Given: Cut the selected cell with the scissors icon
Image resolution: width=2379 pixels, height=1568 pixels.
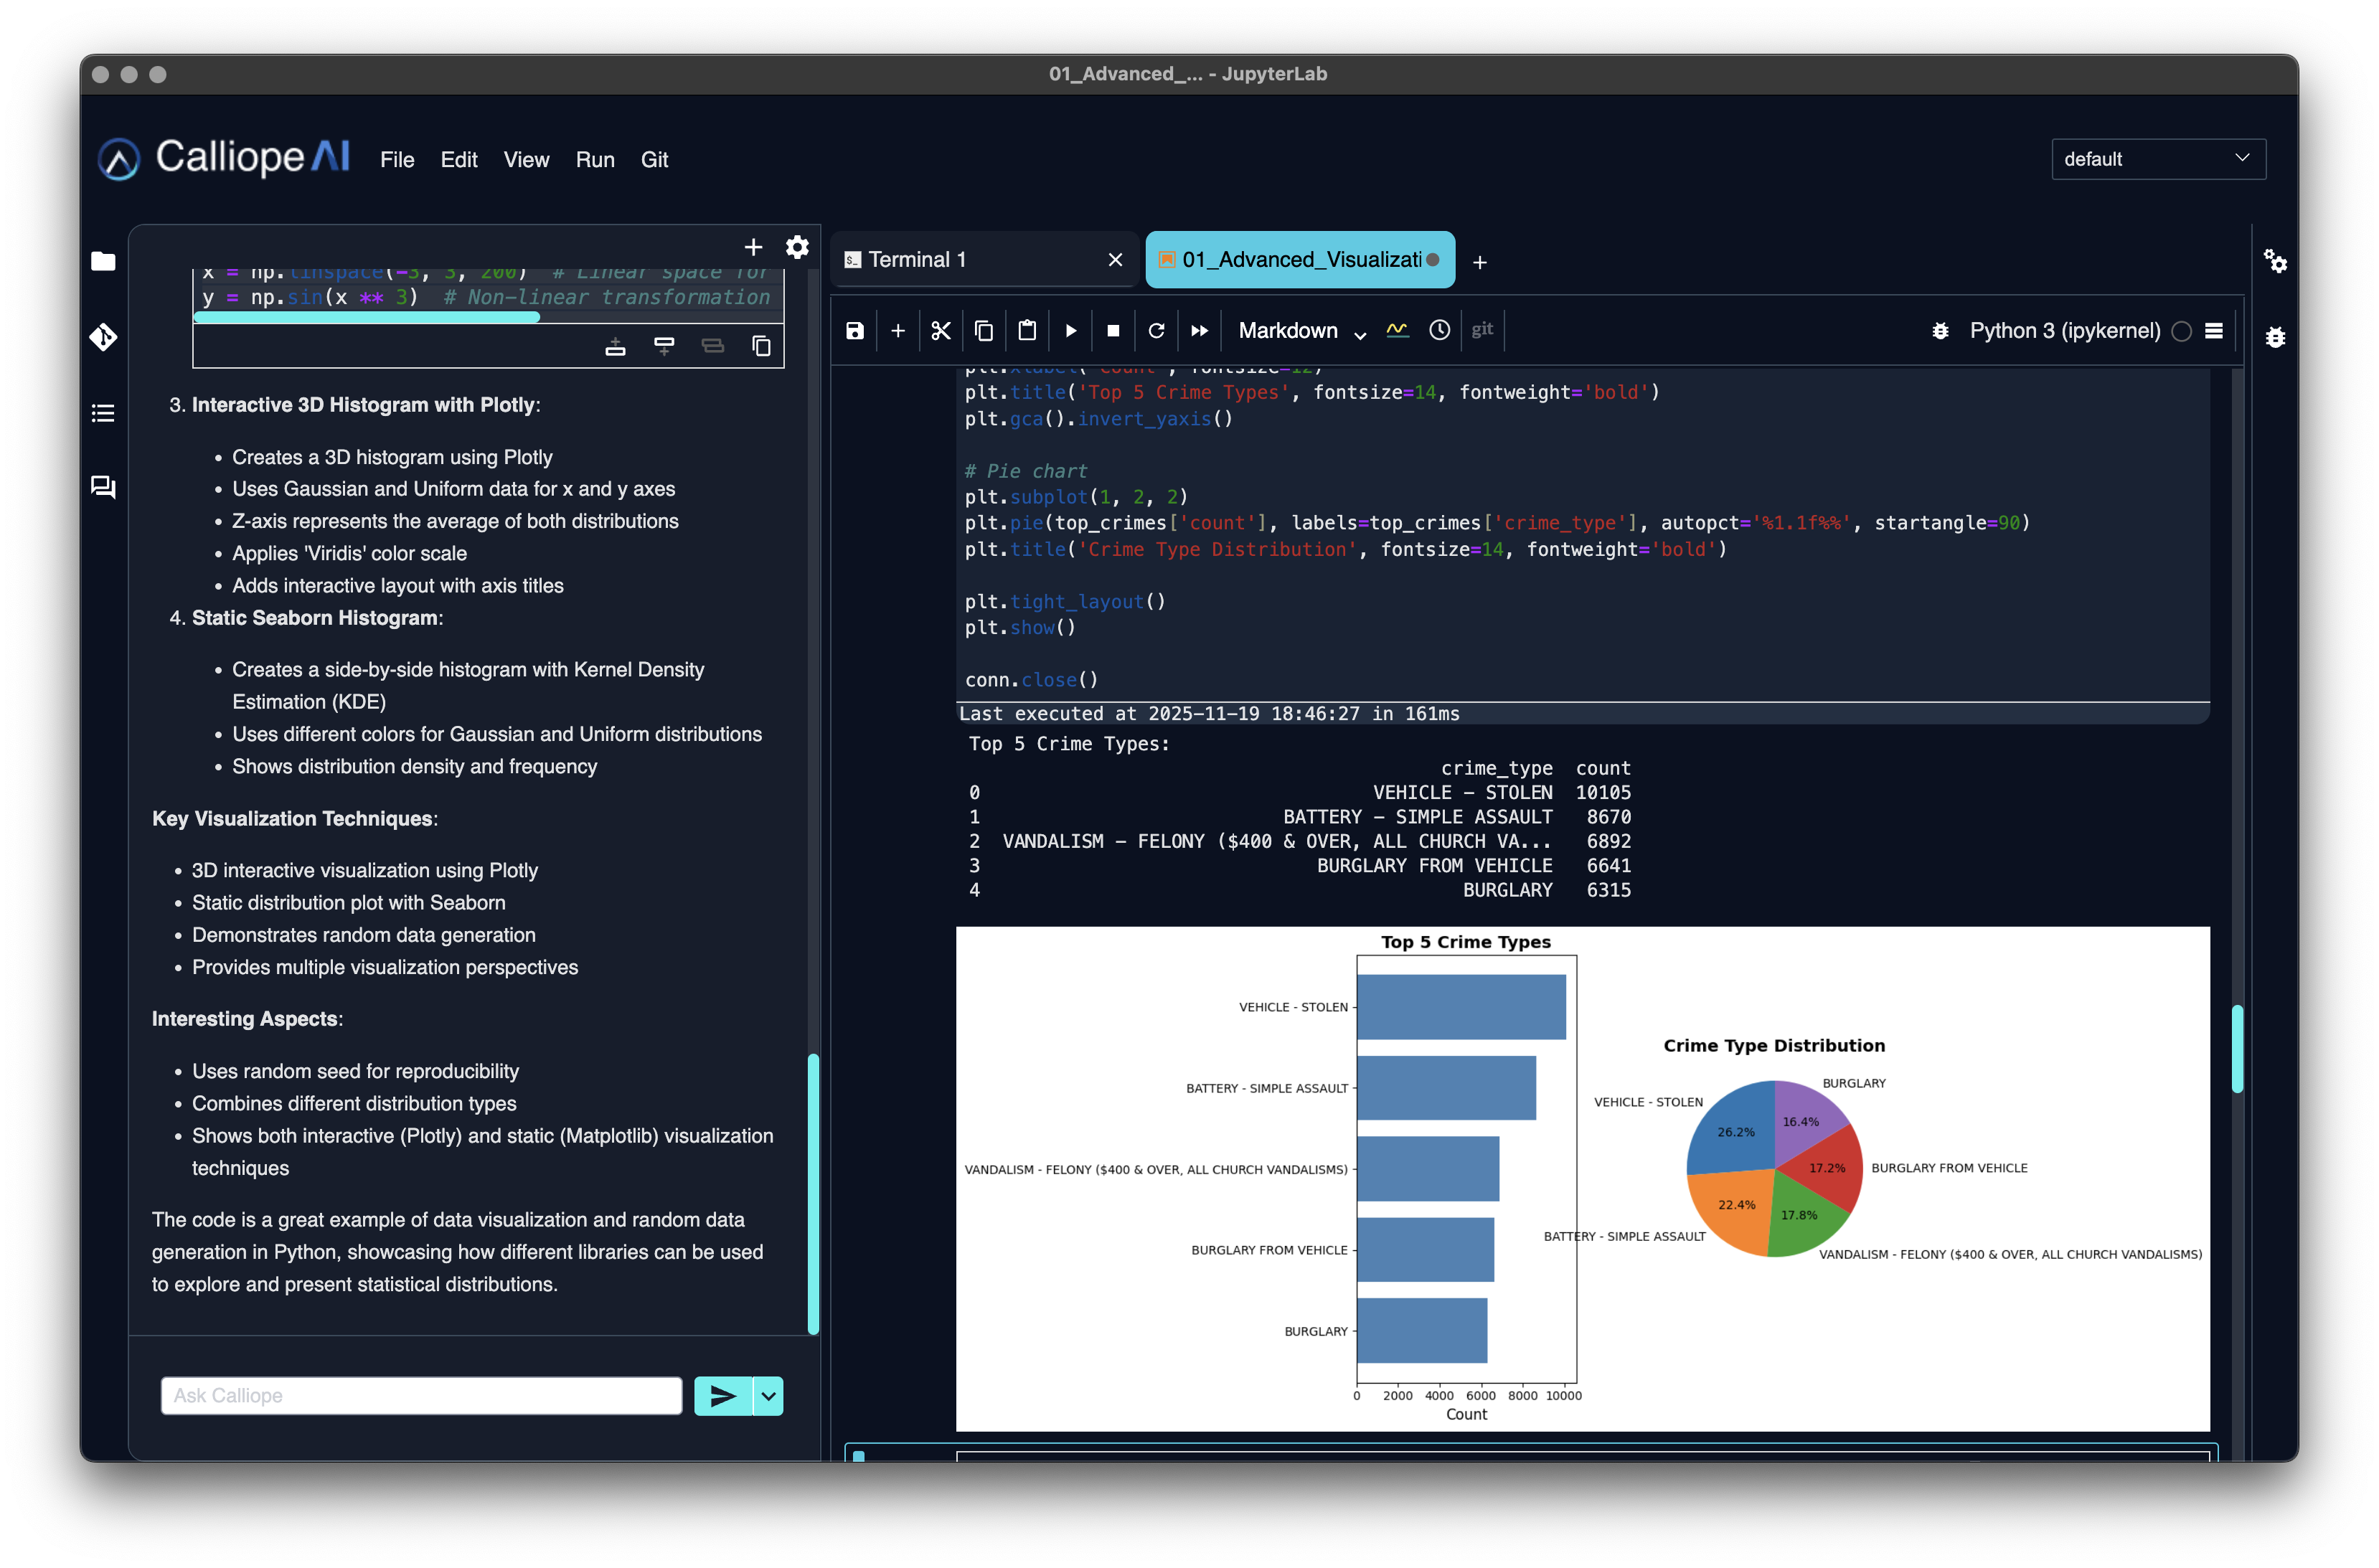Looking at the screenshot, I should coord(940,331).
